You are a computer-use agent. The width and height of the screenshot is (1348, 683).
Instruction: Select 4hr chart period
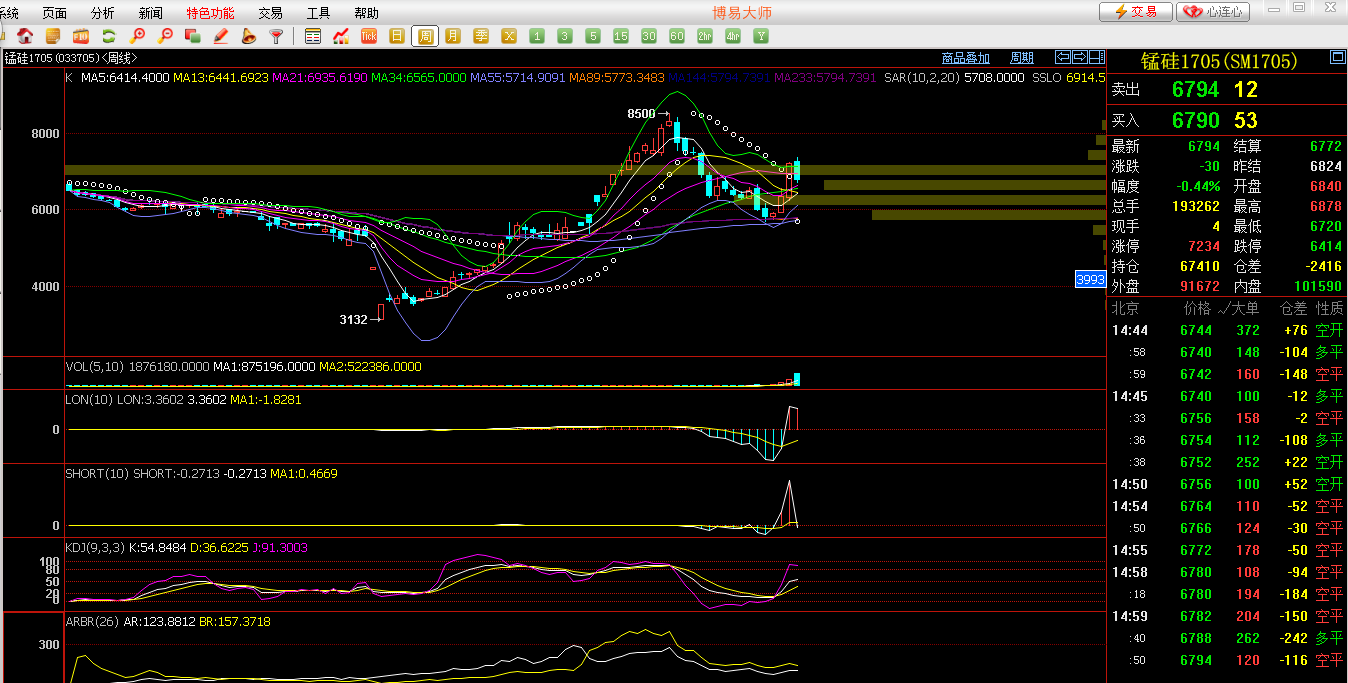(x=733, y=36)
